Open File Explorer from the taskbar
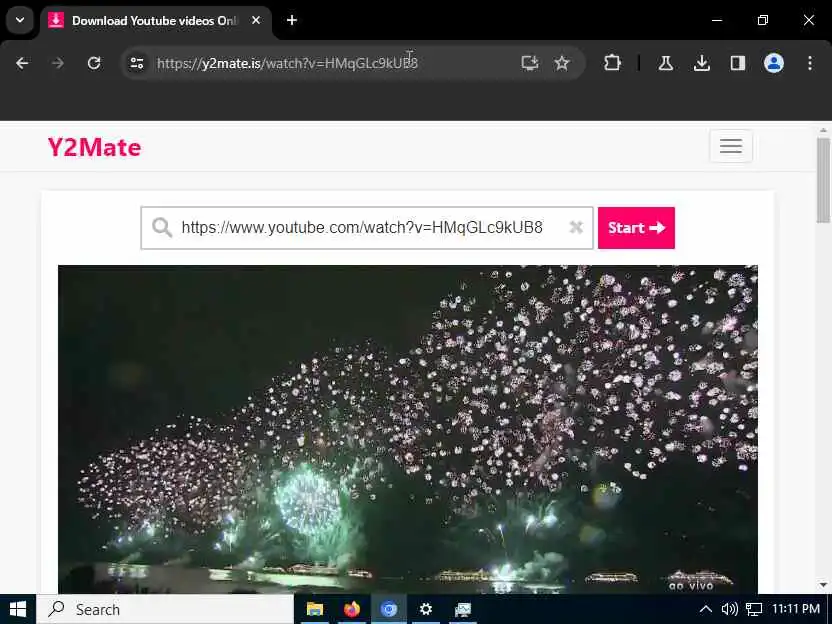832x624 pixels. [x=315, y=609]
